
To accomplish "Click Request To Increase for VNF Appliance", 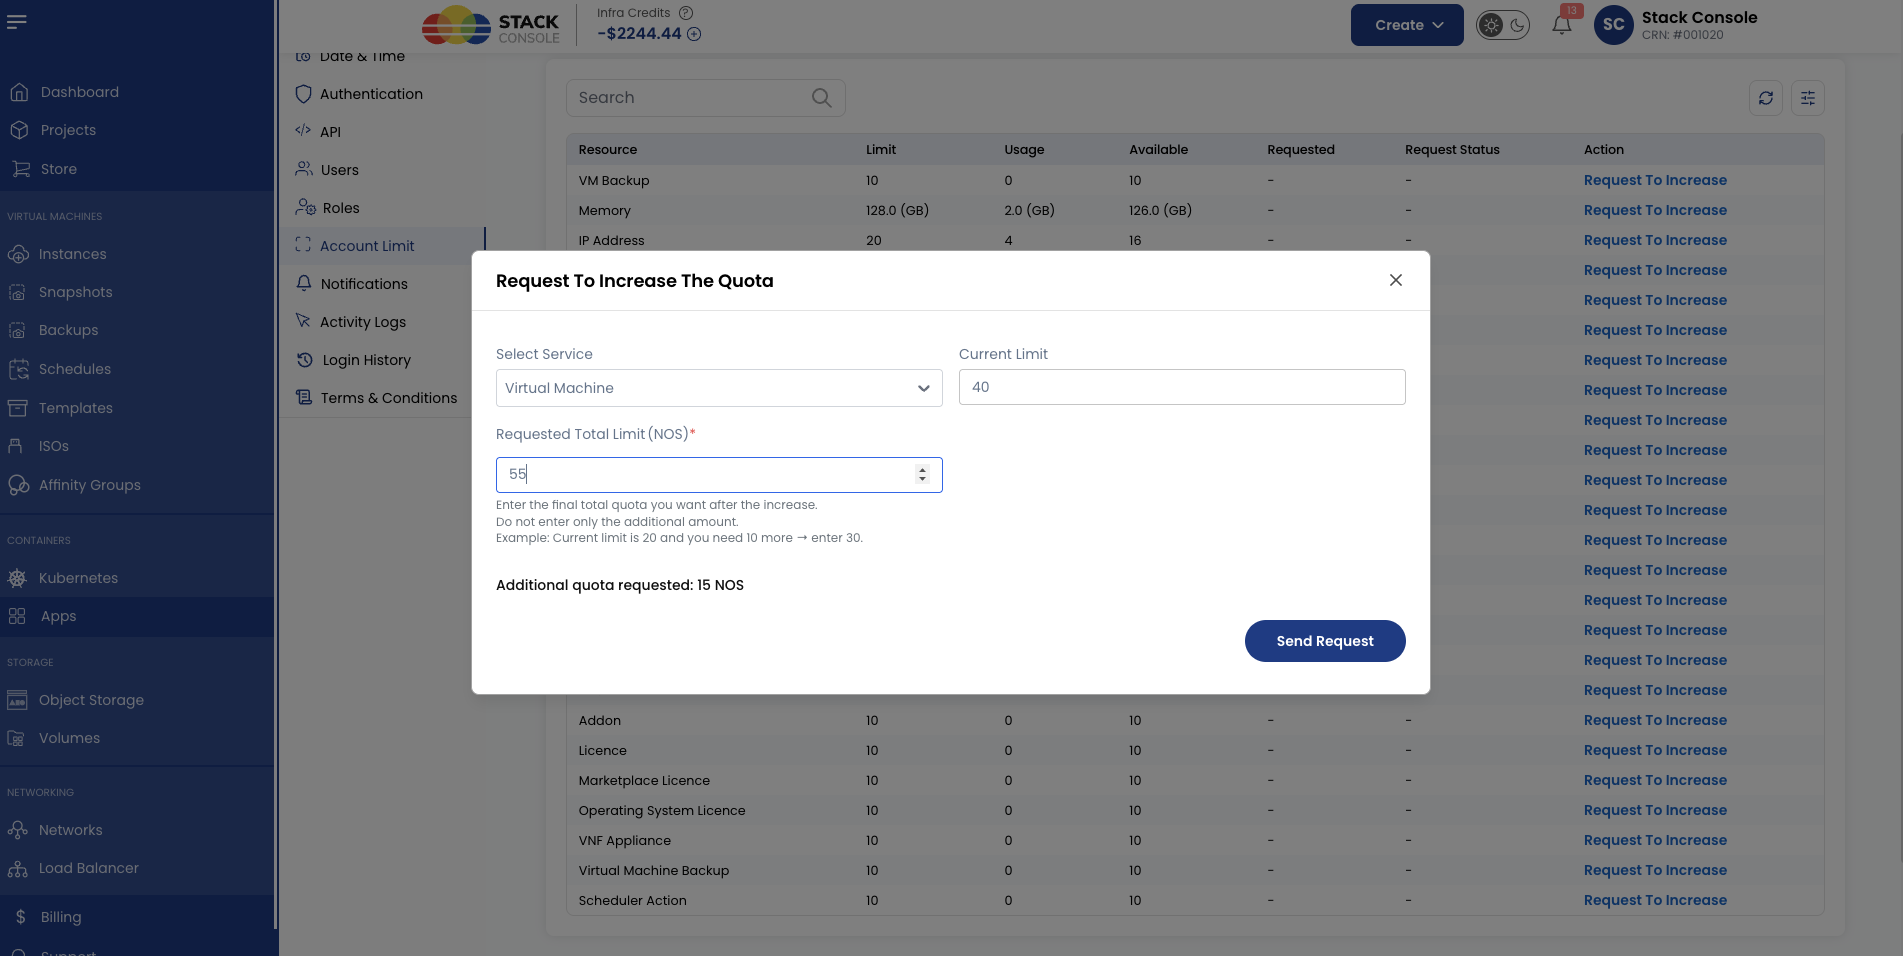I will coord(1655,840).
